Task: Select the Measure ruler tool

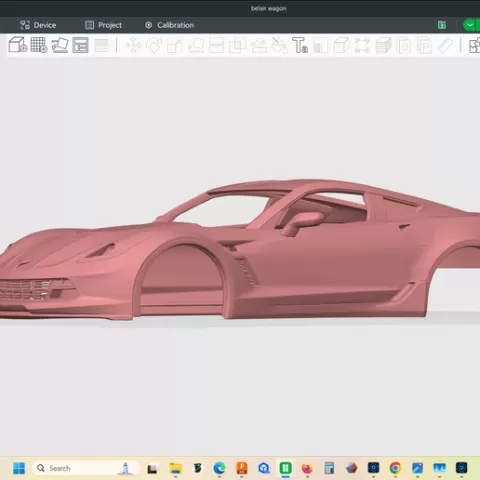Action: tap(445, 45)
